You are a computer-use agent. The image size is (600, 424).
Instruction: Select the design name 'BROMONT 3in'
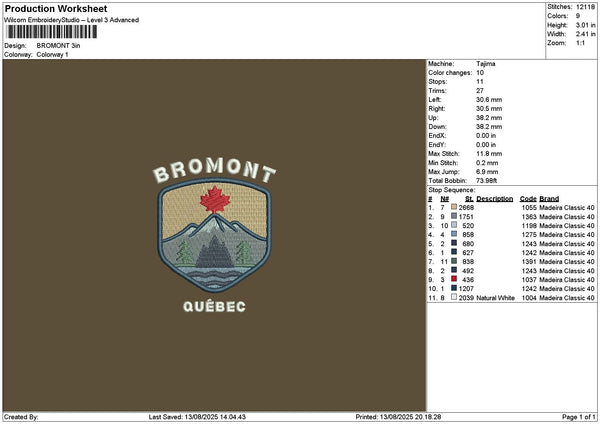point(58,46)
